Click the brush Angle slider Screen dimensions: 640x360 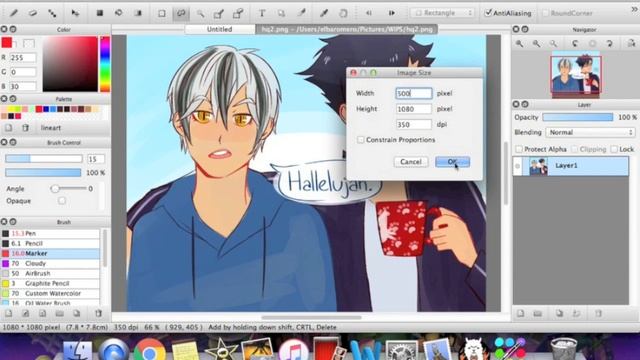click(x=69, y=189)
